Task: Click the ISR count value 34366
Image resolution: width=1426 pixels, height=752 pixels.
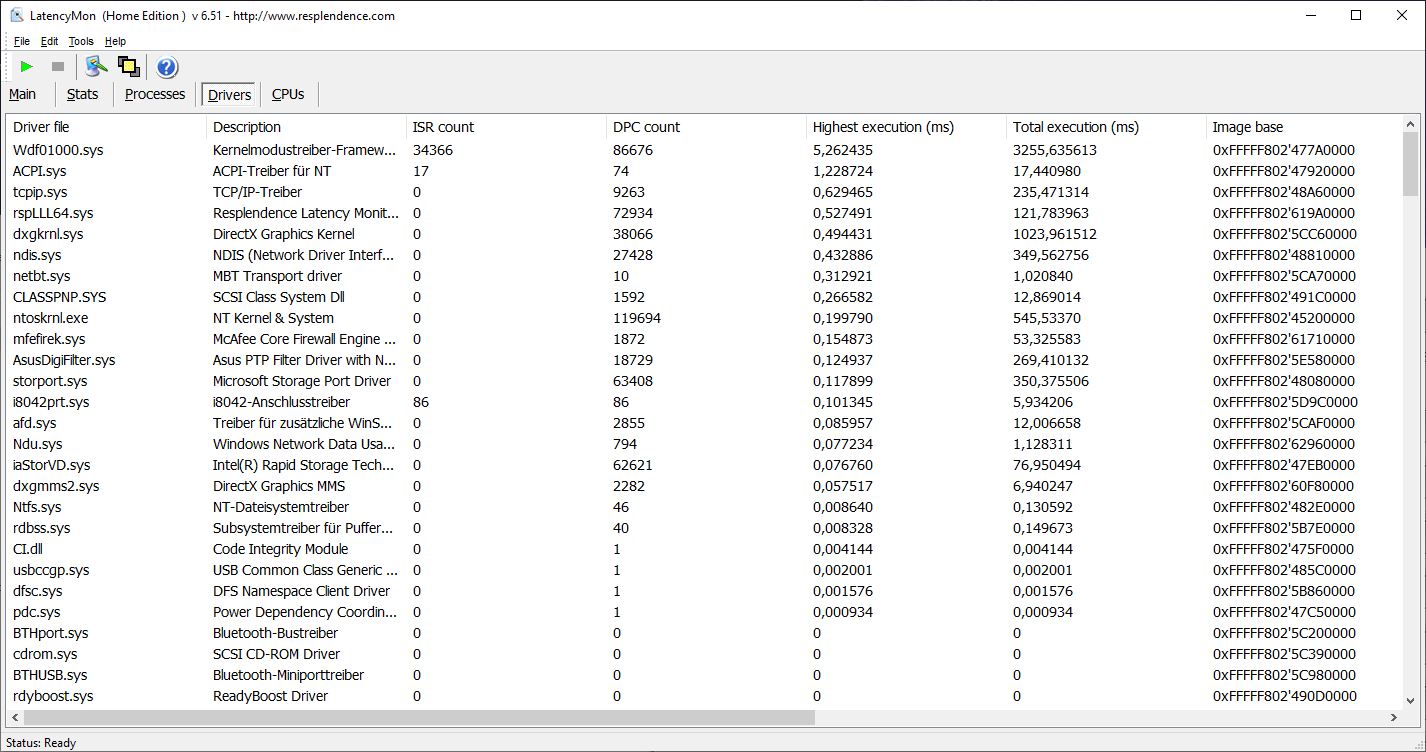Action: click(x=433, y=150)
